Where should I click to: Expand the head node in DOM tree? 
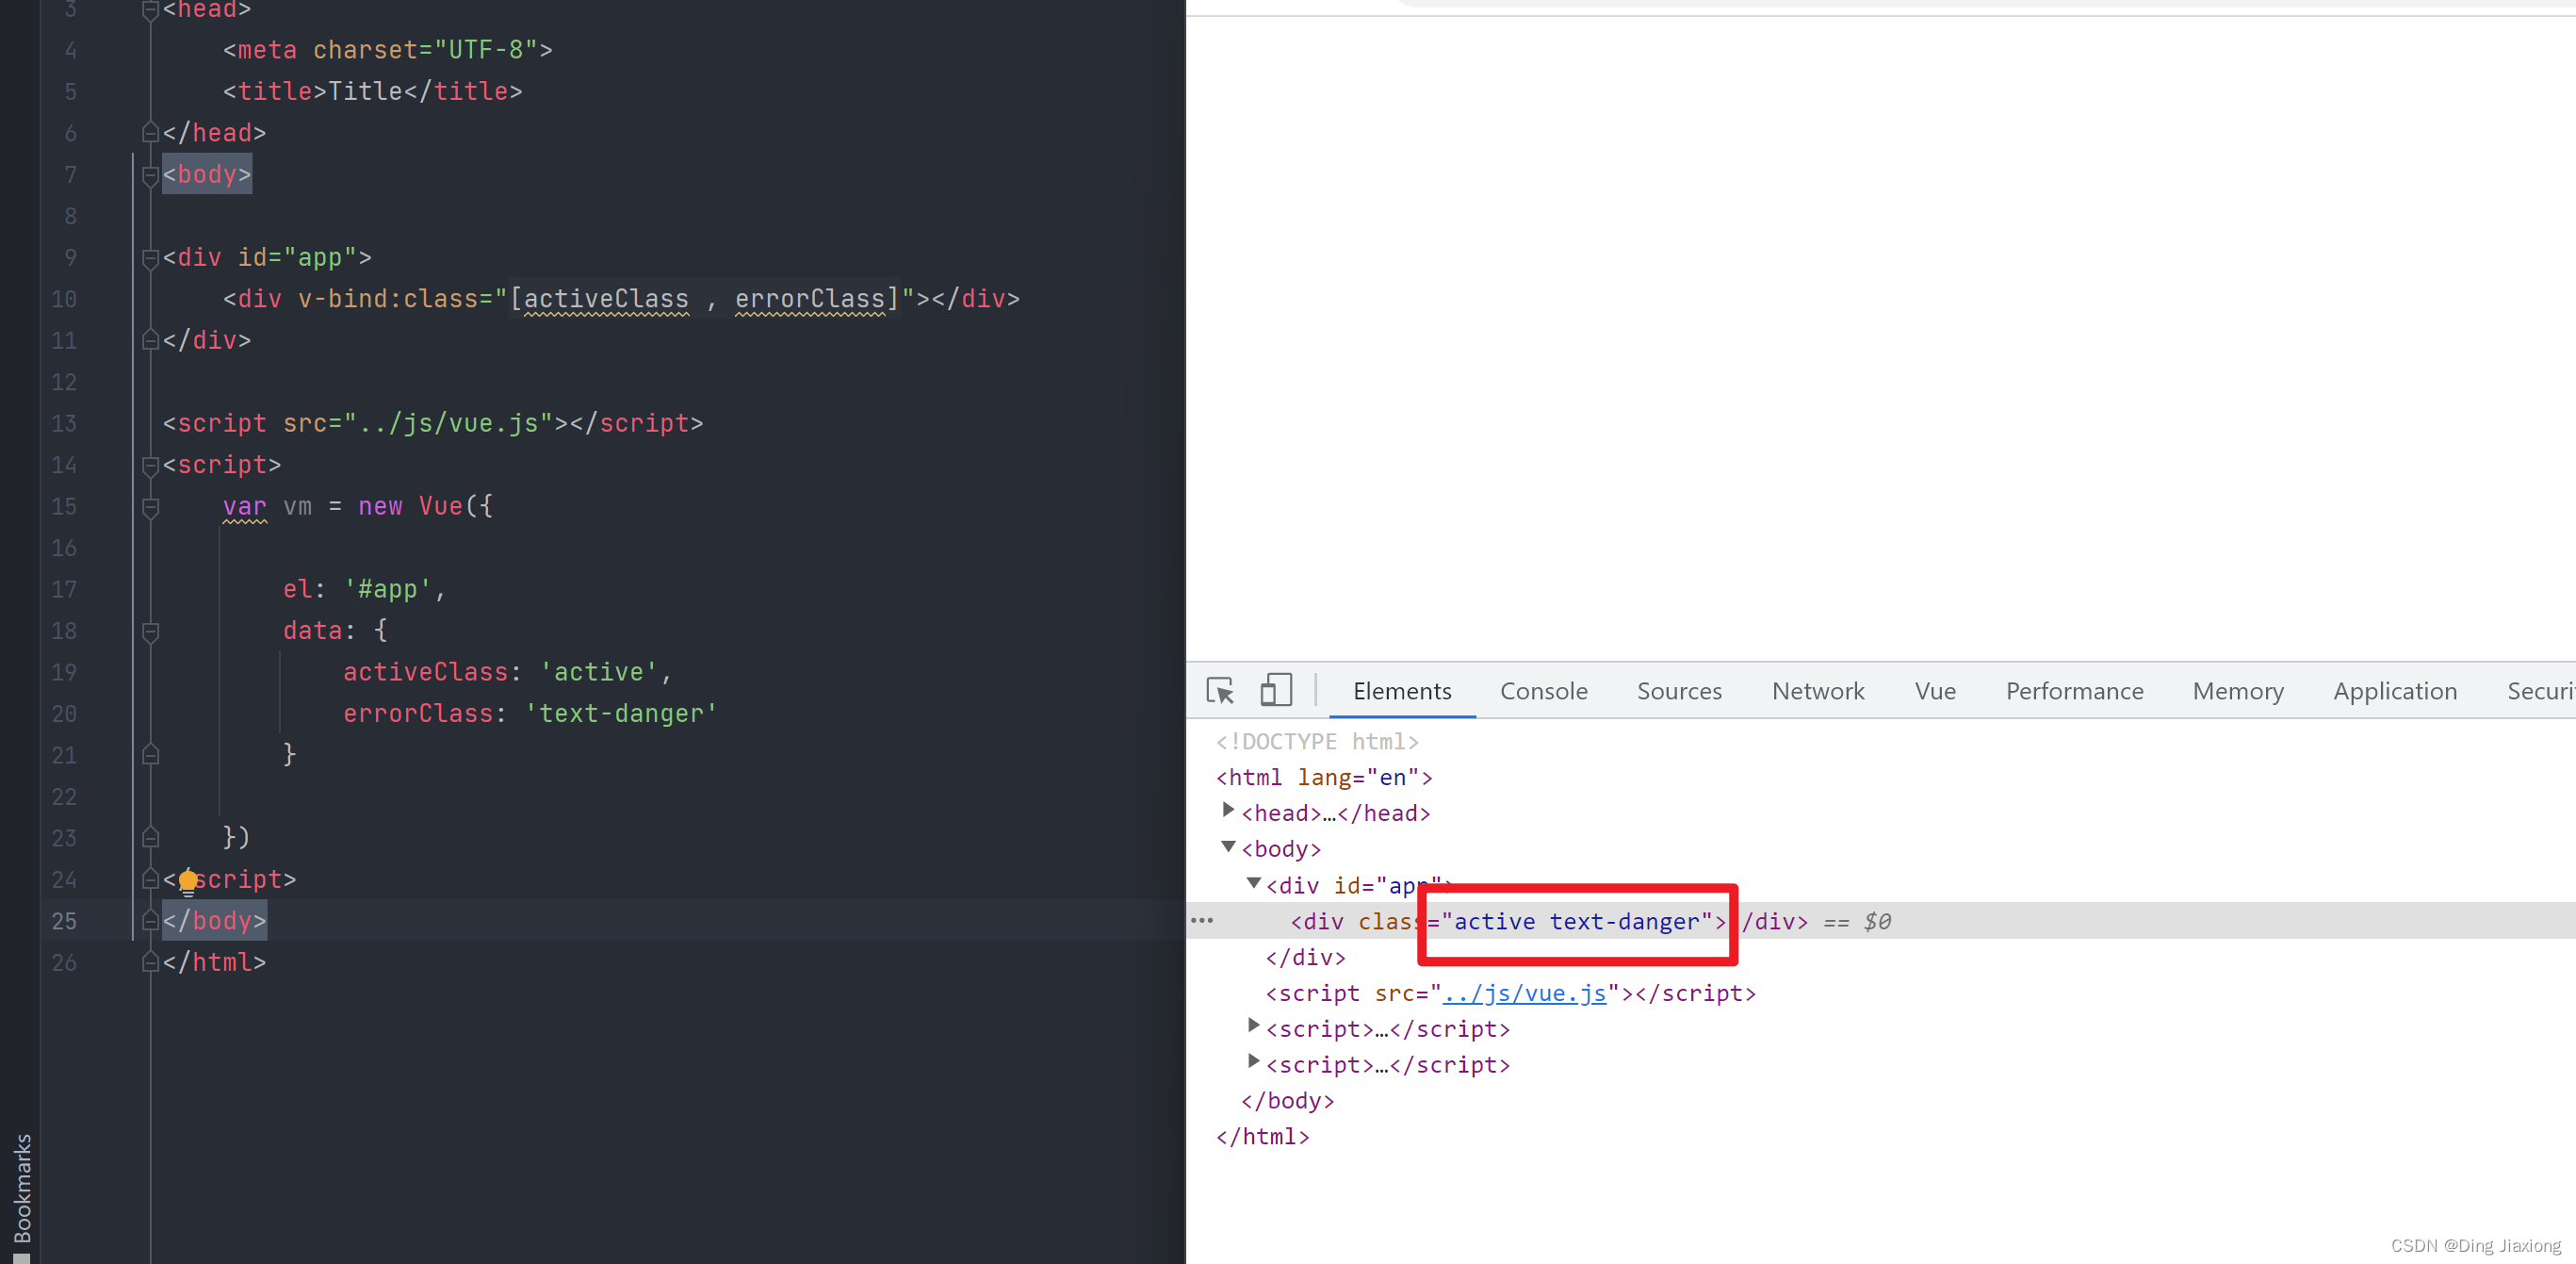tap(1228, 810)
